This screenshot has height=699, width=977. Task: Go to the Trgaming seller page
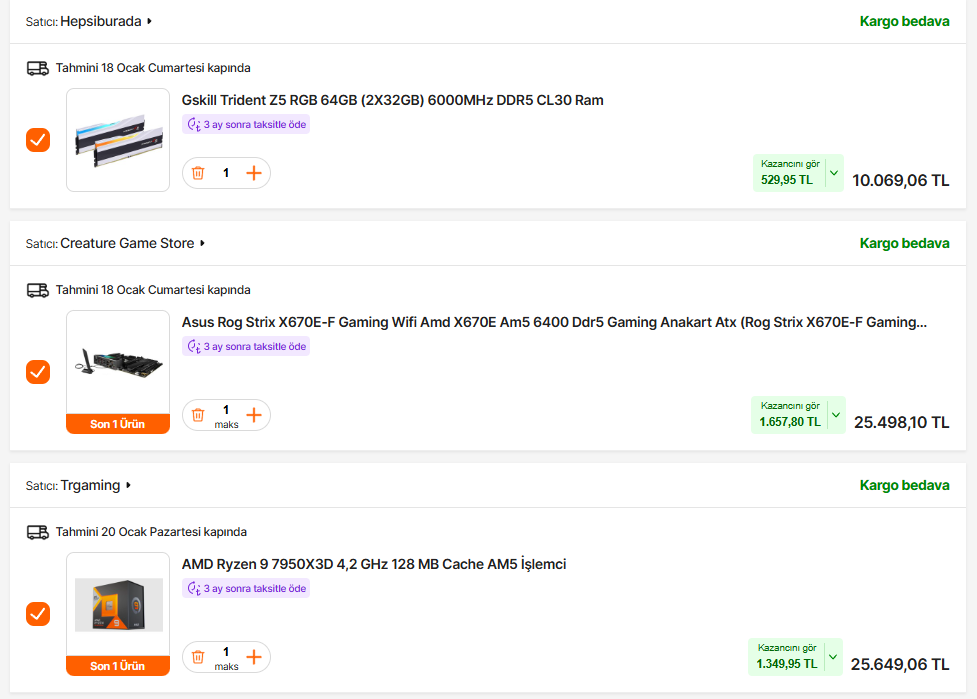(x=90, y=485)
